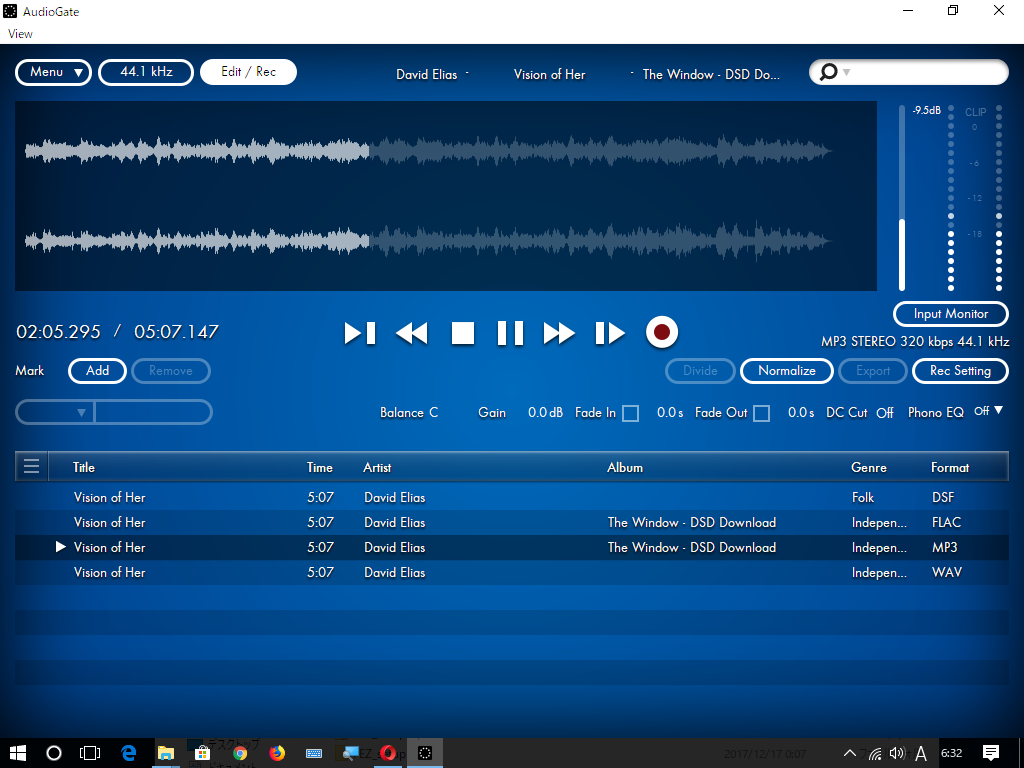Open Opera from the taskbar

click(x=388, y=753)
